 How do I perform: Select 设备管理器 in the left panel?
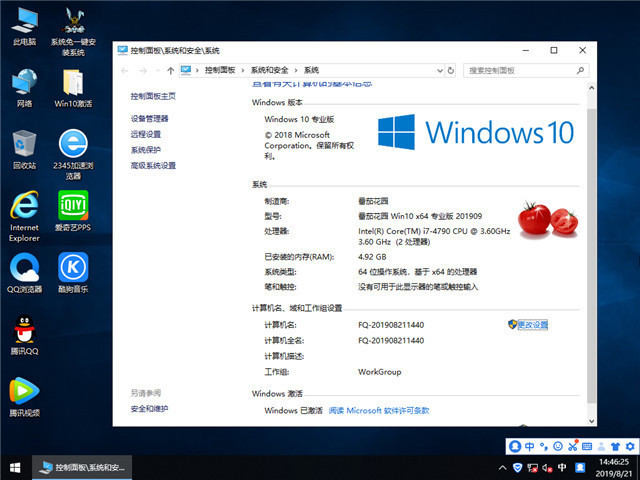click(149, 118)
